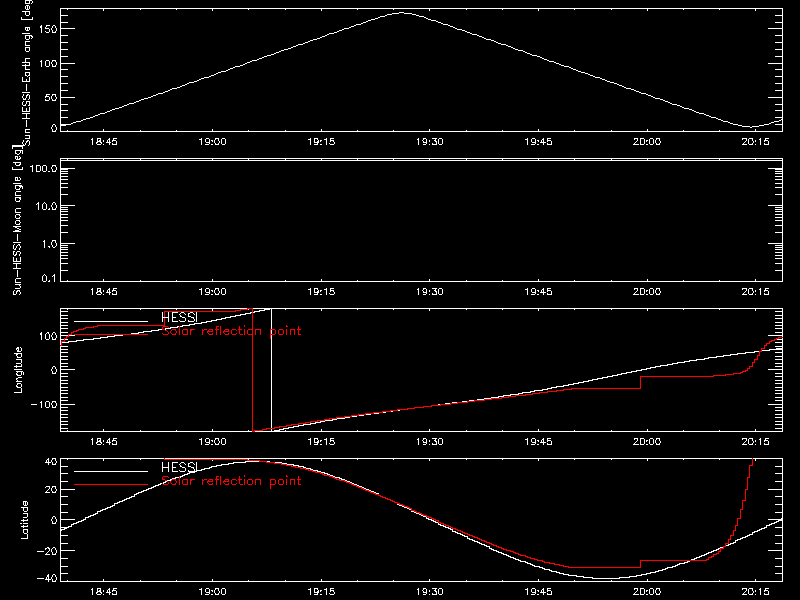Click the -40 tick on Latitude plot

47,579
